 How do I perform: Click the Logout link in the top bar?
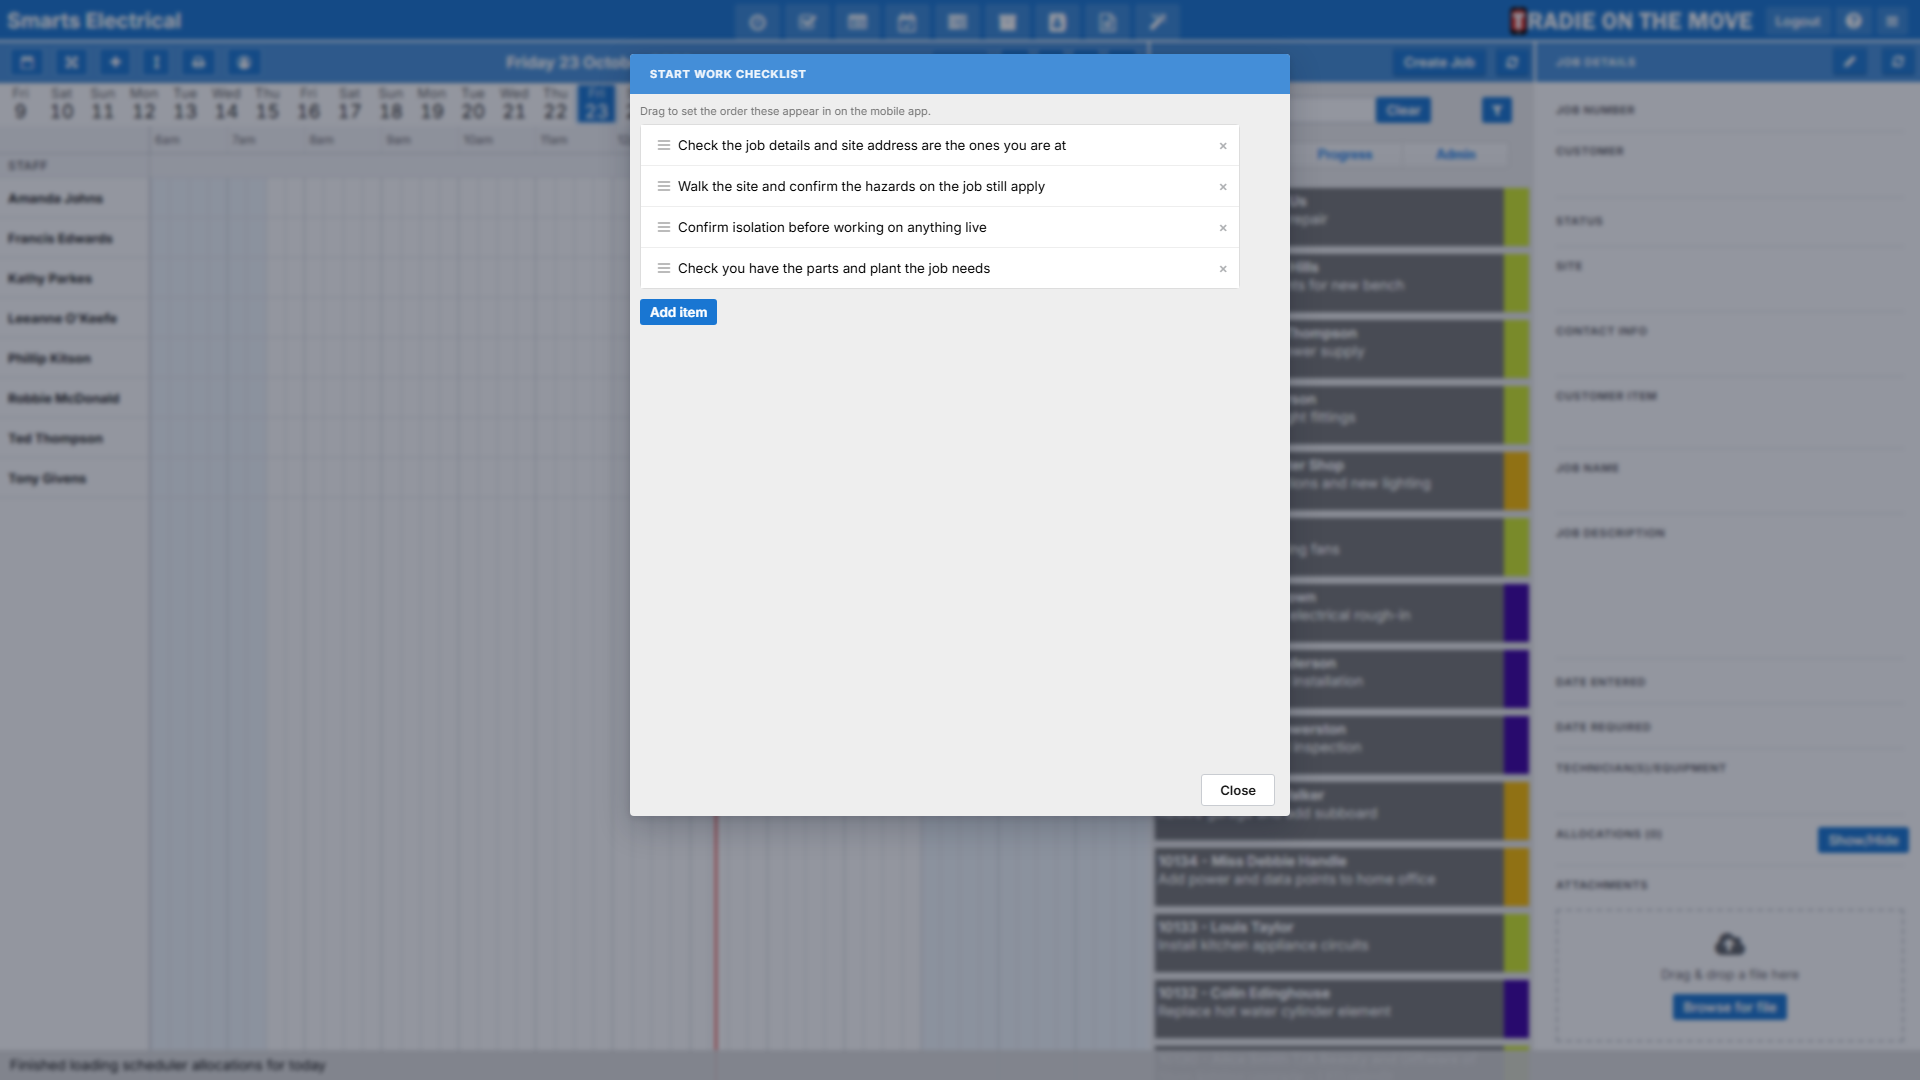click(1797, 21)
